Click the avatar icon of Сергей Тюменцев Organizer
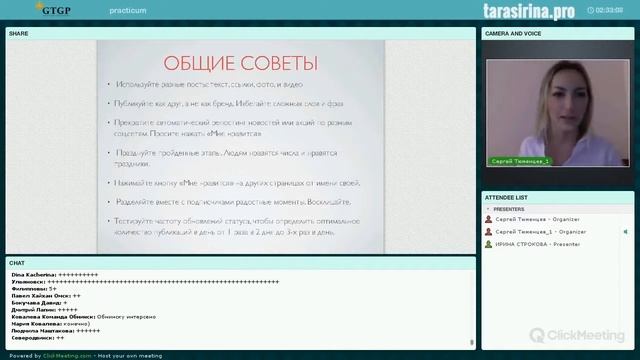Image resolution: width=640 pixels, height=360 pixels. pyautogui.click(x=488, y=219)
